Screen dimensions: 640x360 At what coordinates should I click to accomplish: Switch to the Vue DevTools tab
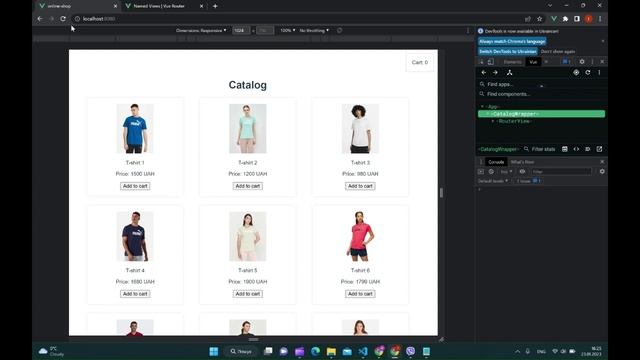pyautogui.click(x=533, y=62)
